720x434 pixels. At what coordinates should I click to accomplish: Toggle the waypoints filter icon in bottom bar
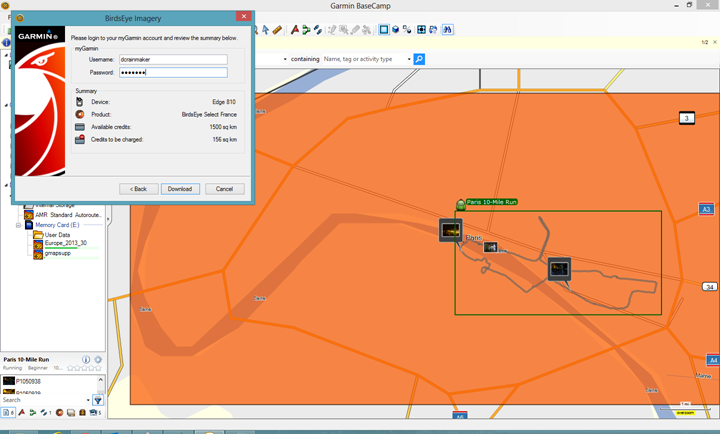[21, 412]
